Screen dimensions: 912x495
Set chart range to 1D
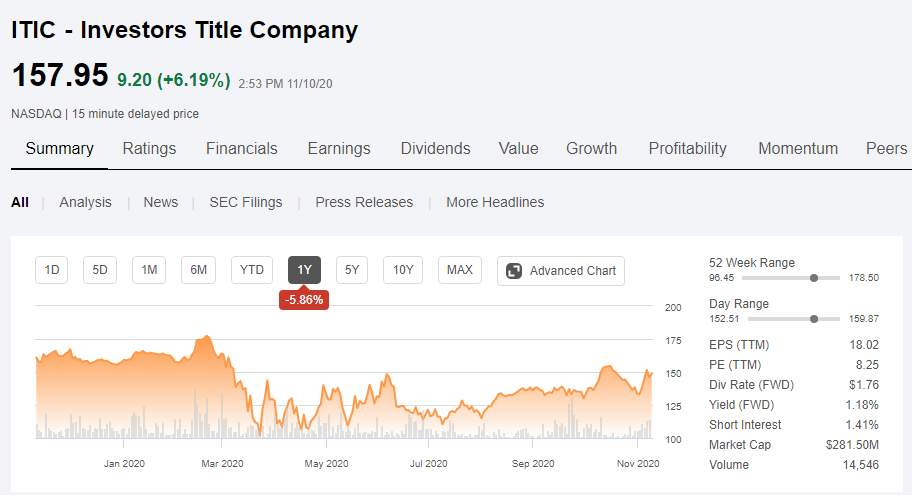(52, 270)
